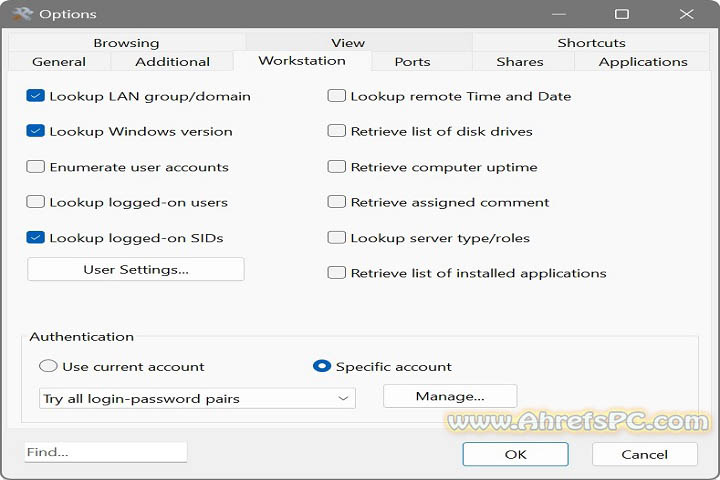Maximize the Options window

pyautogui.click(x=622, y=14)
